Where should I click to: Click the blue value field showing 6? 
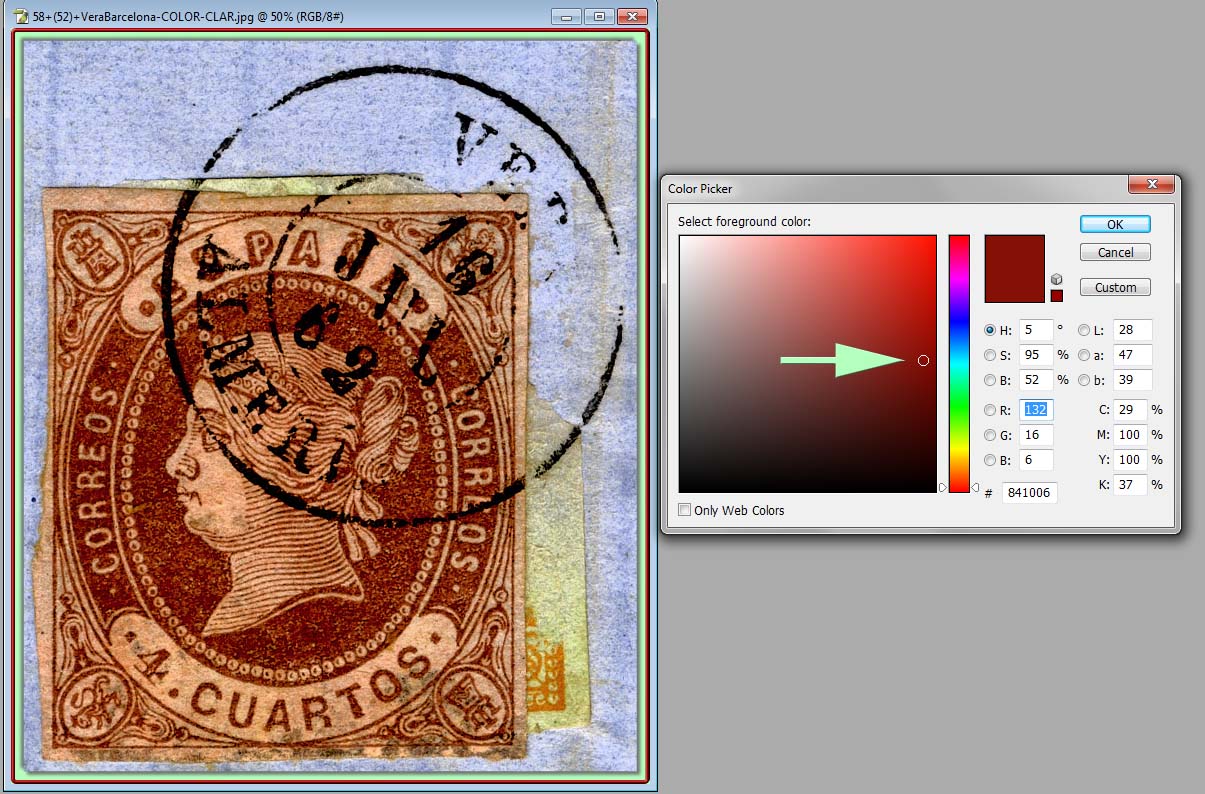point(1036,460)
